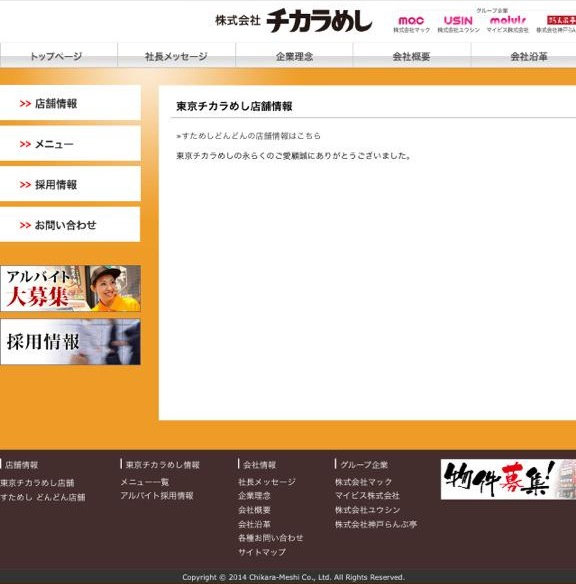Click the 採用情報 photo banner
The height and width of the screenshot is (584, 576).
(x=70, y=342)
